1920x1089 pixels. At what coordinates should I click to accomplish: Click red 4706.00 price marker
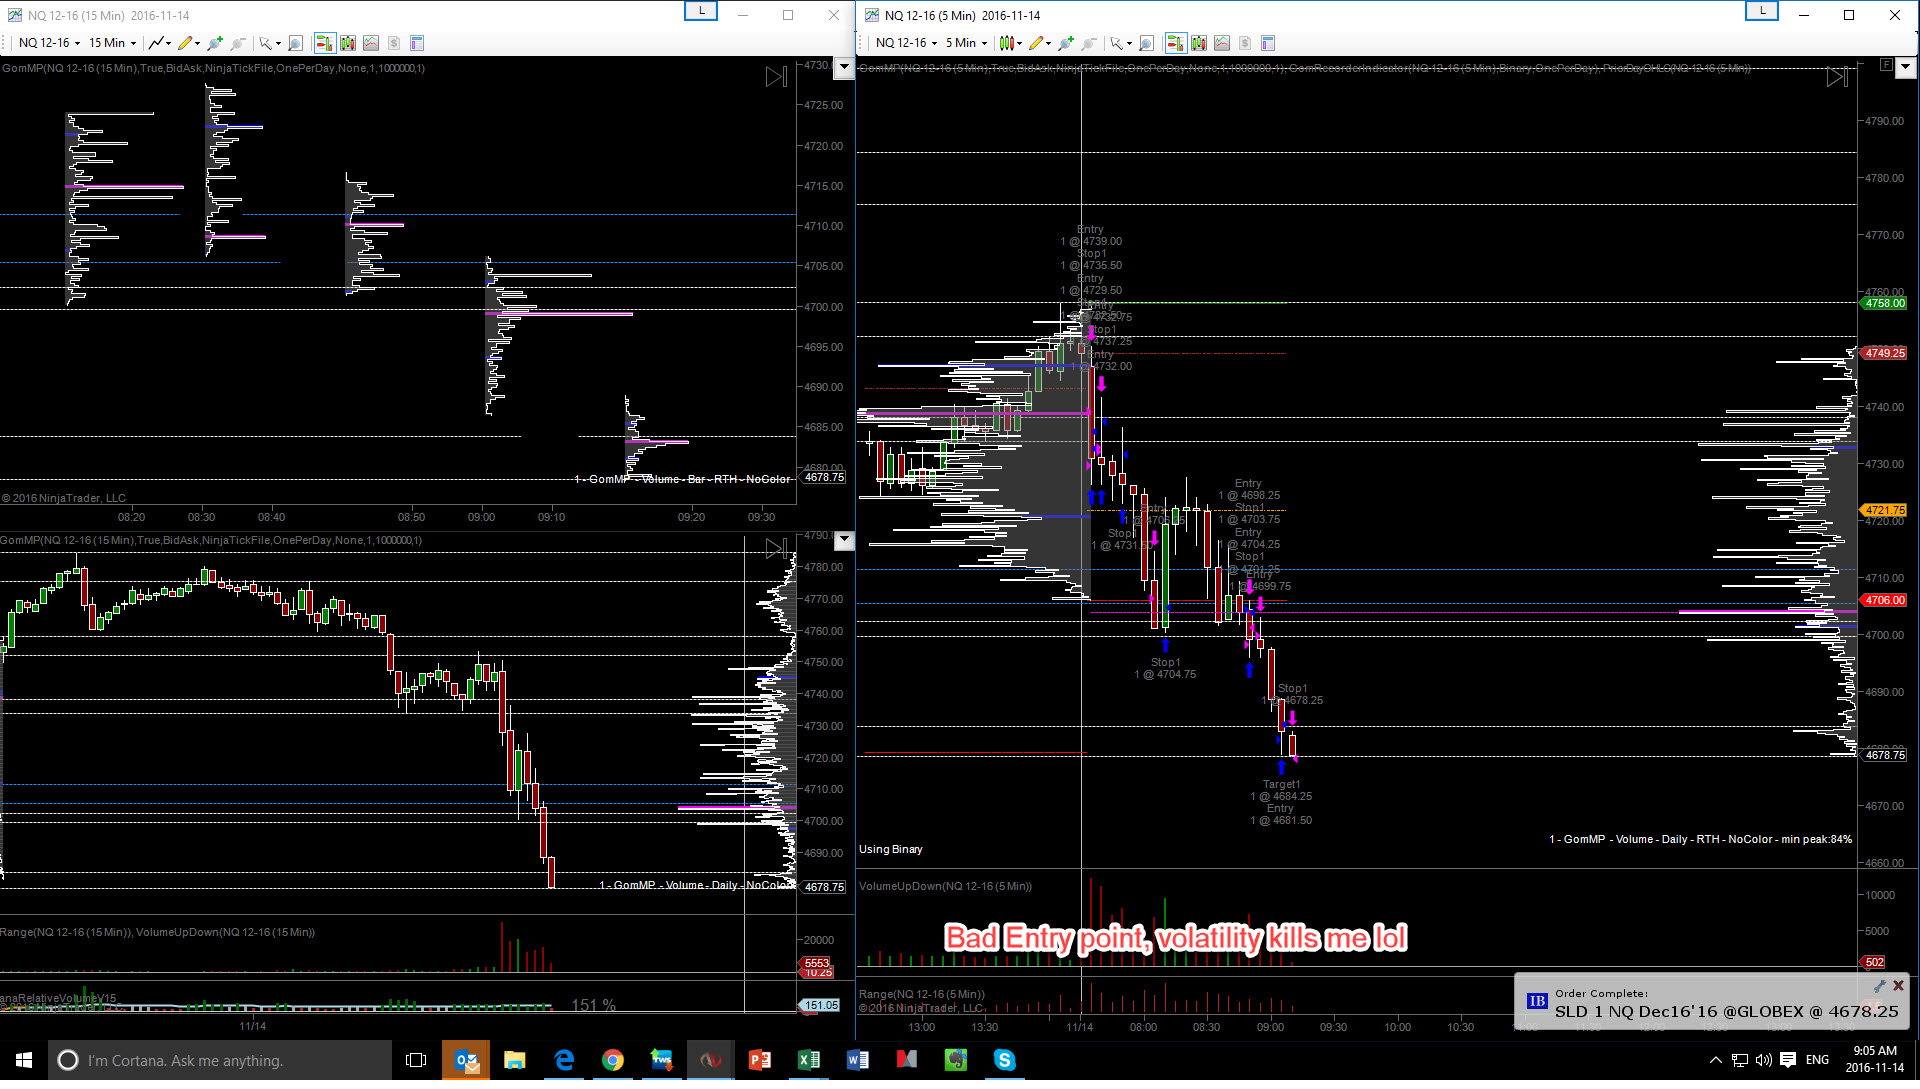pos(1884,600)
